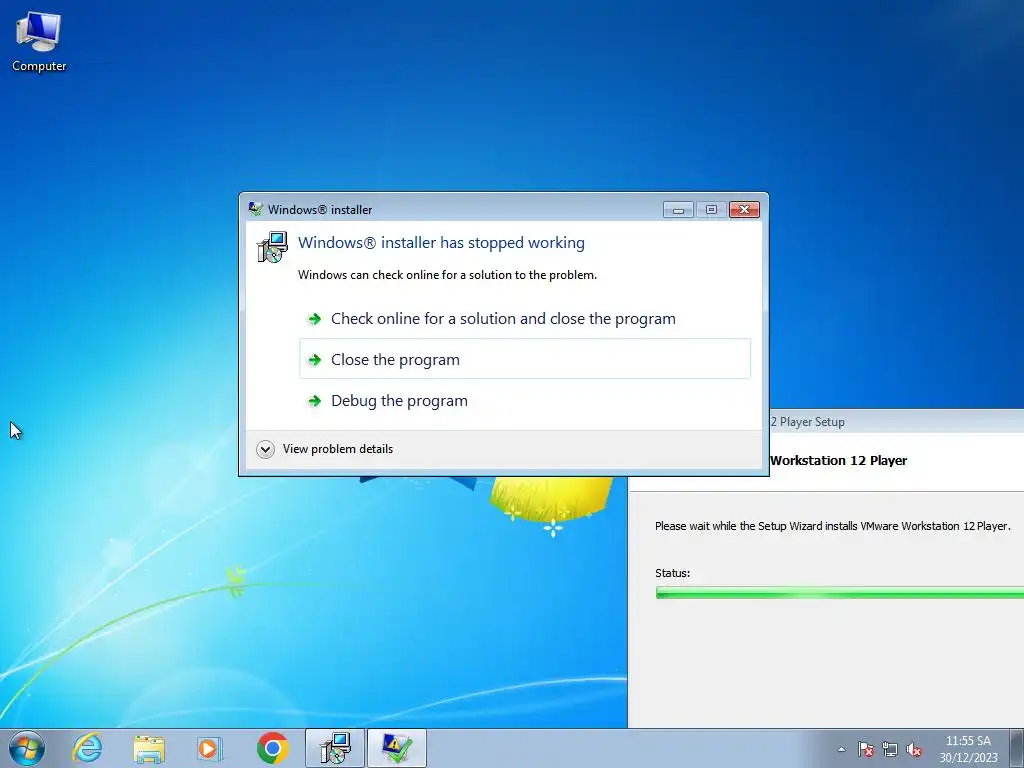Choose Close the program option
1024x768 pixels.
click(x=525, y=359)
